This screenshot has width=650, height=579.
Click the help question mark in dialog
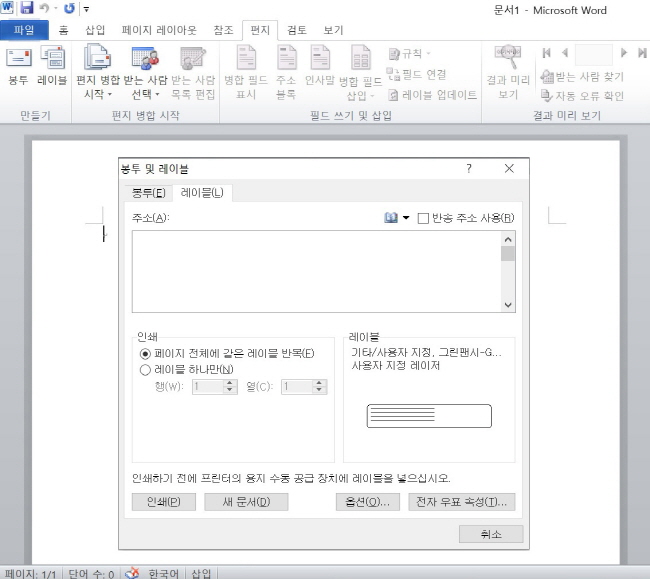pos(469,169)
